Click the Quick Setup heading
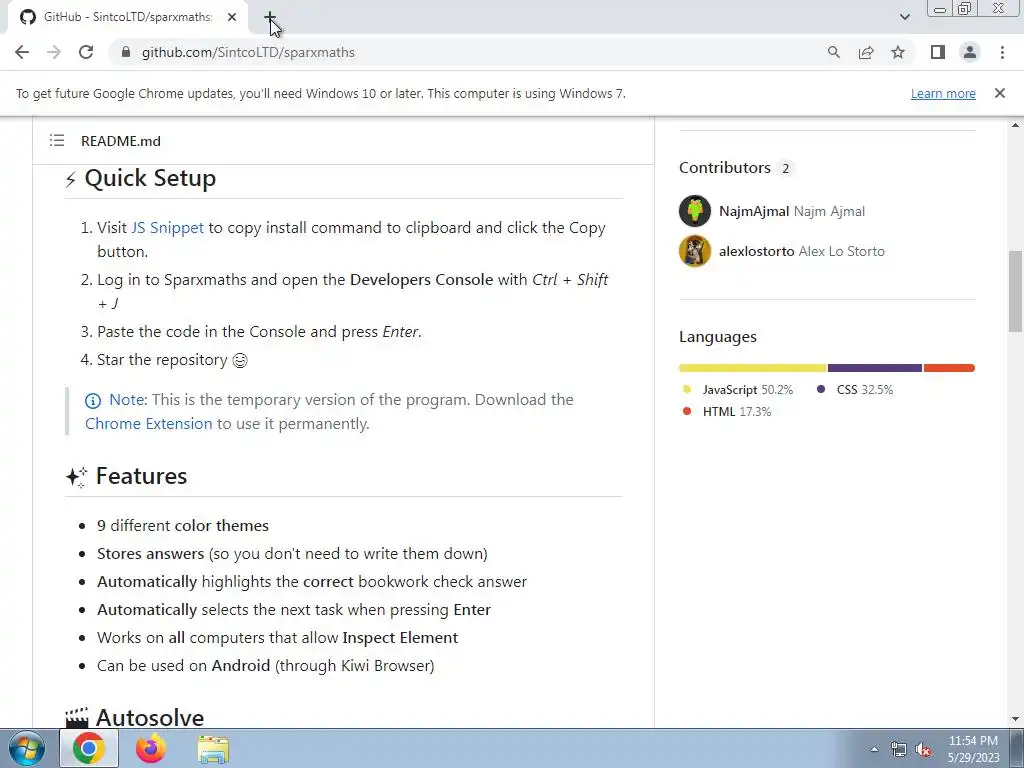The height and width of the screenshot is (768, 1024). point(150,178)
